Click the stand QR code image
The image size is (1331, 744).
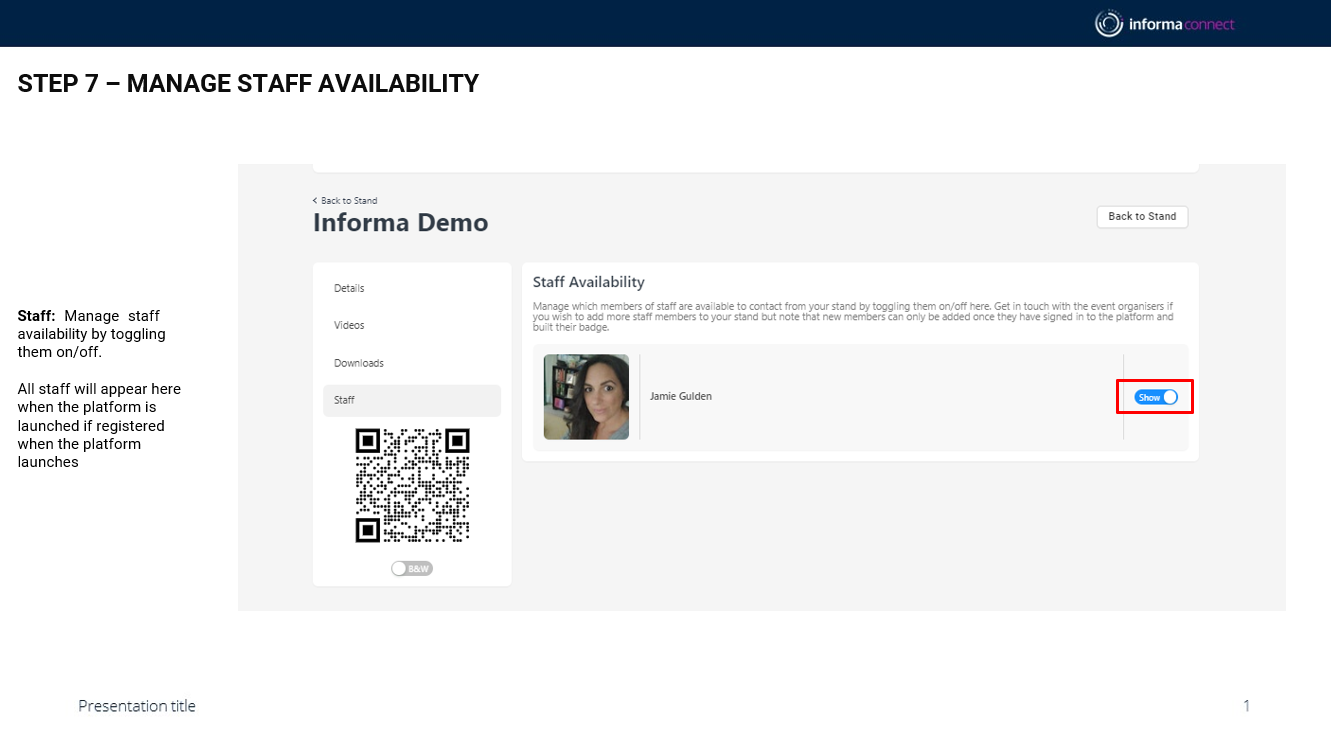pos(412,485)
